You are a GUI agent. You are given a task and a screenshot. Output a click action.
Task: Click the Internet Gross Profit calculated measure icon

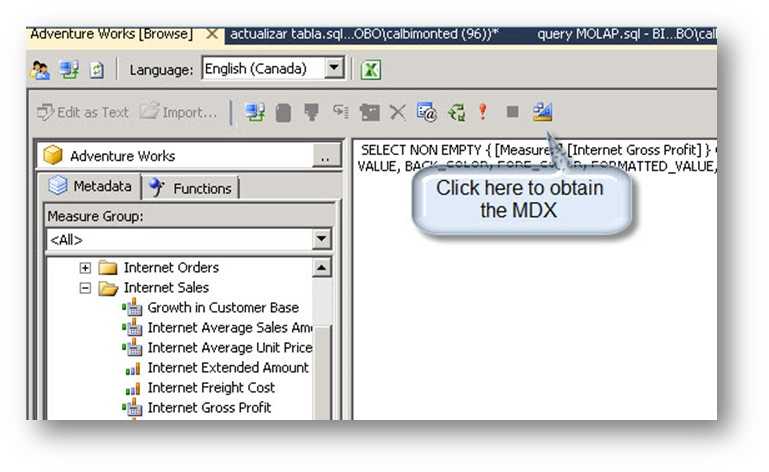coord(132,408)
